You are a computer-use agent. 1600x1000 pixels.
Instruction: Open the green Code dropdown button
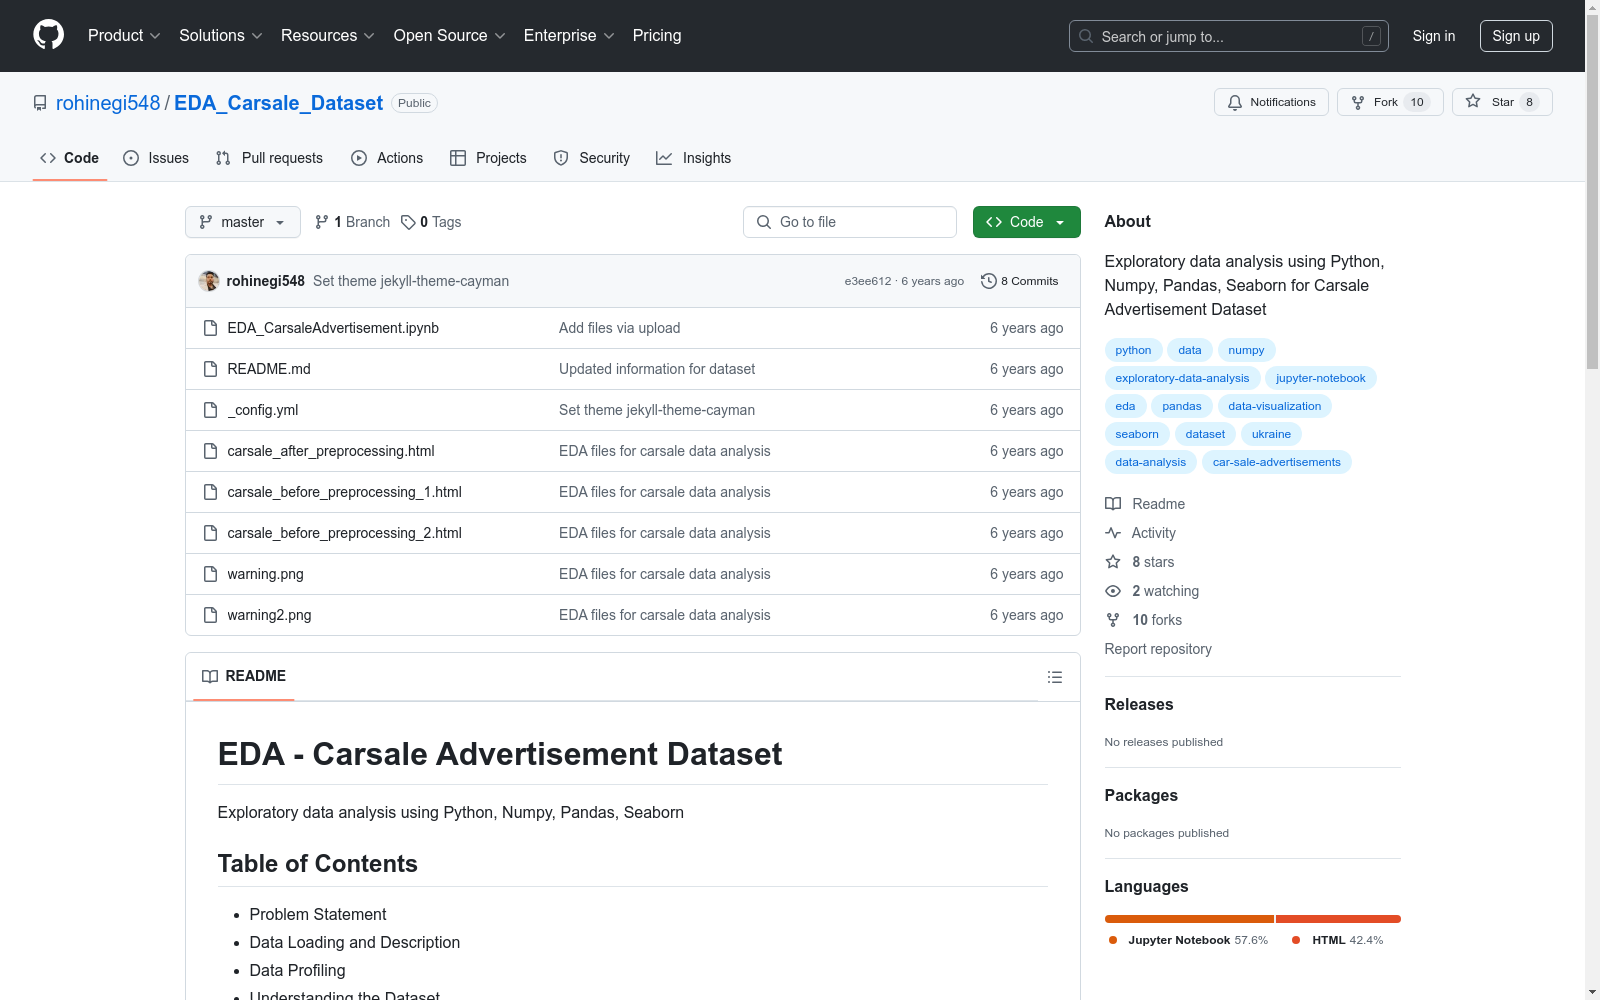[1026, 222]
